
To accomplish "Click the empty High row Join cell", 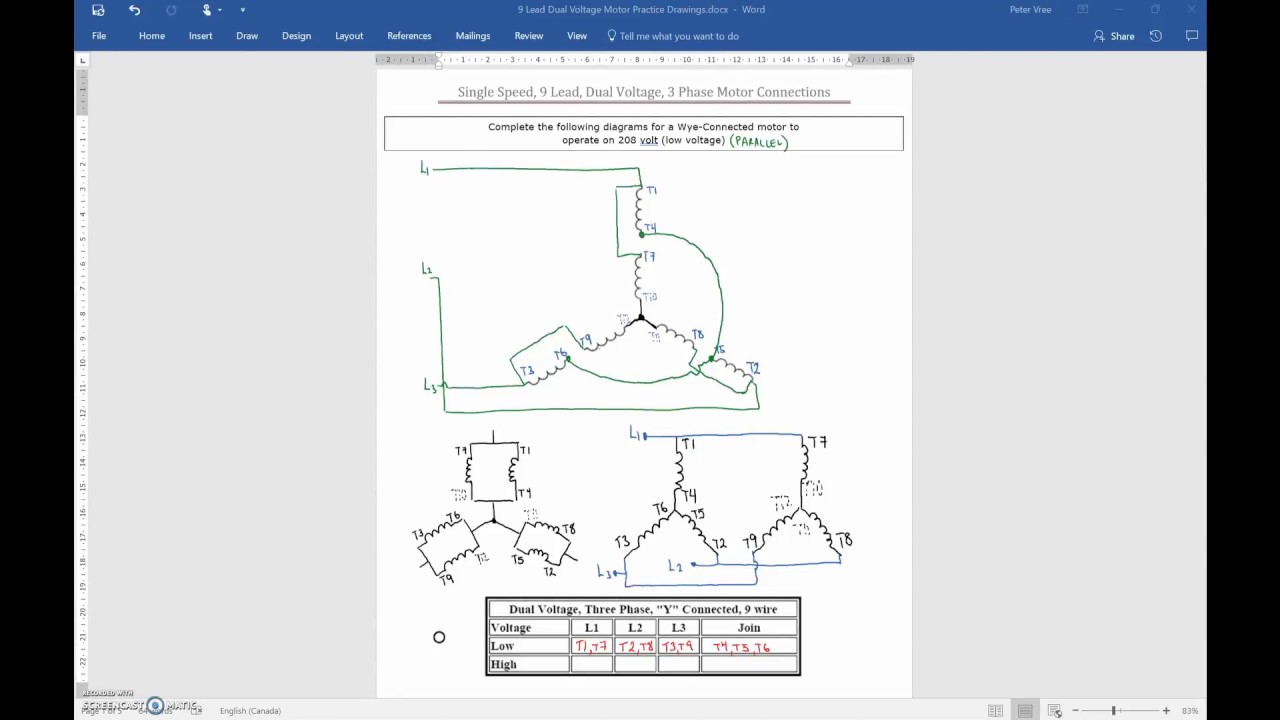I will [x=749, y=664].
